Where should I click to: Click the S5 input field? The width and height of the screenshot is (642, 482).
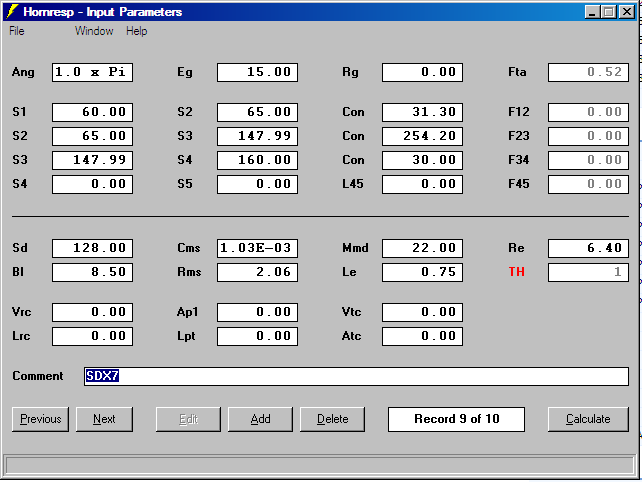click(x=258, y=184)
